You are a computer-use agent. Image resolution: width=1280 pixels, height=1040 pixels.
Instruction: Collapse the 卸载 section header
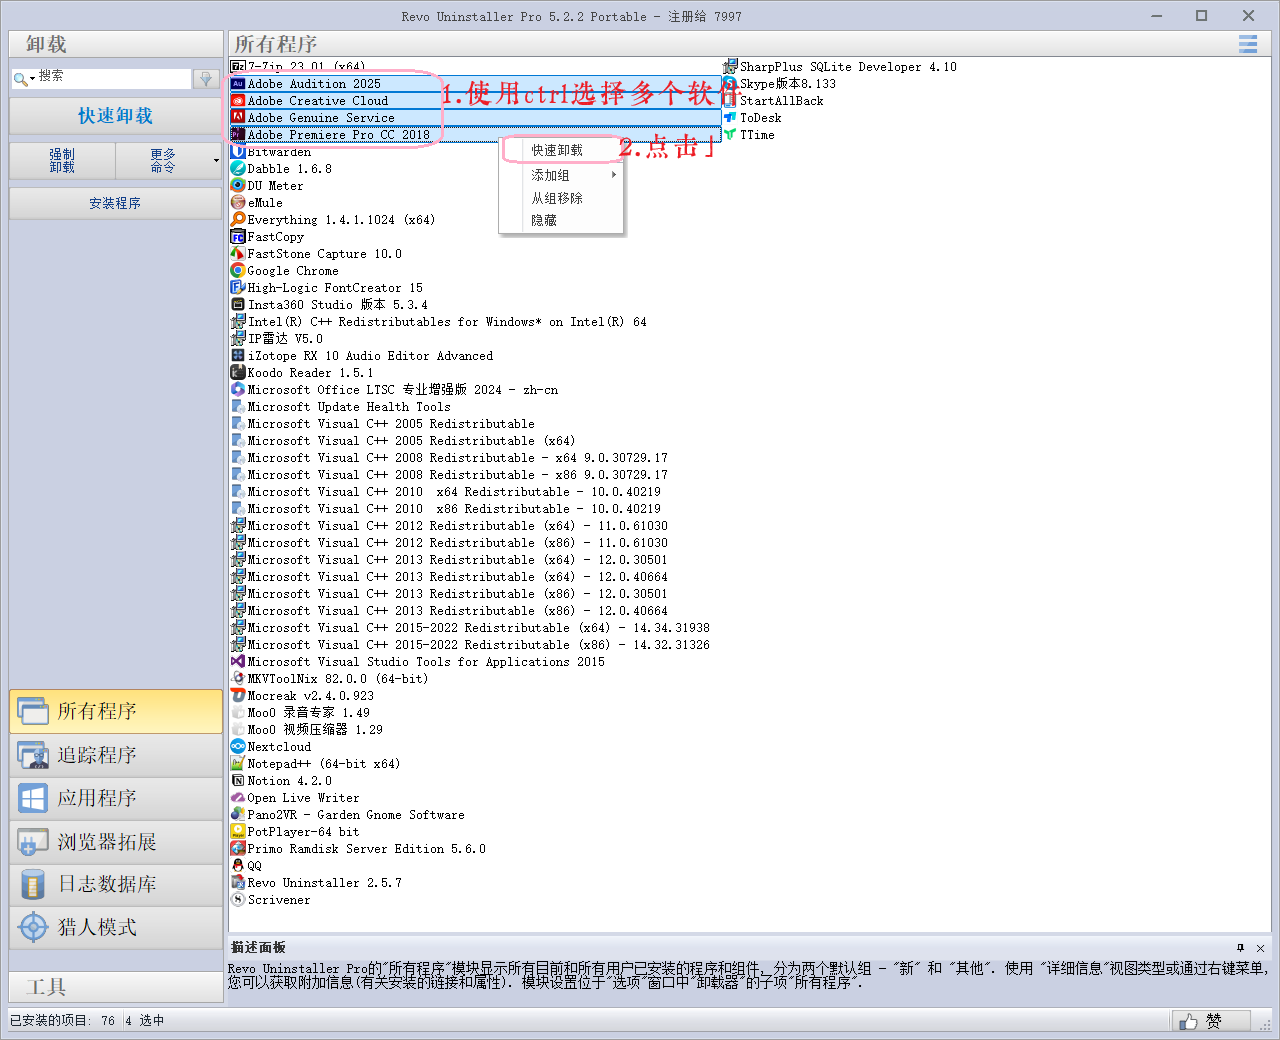point(116,44)
